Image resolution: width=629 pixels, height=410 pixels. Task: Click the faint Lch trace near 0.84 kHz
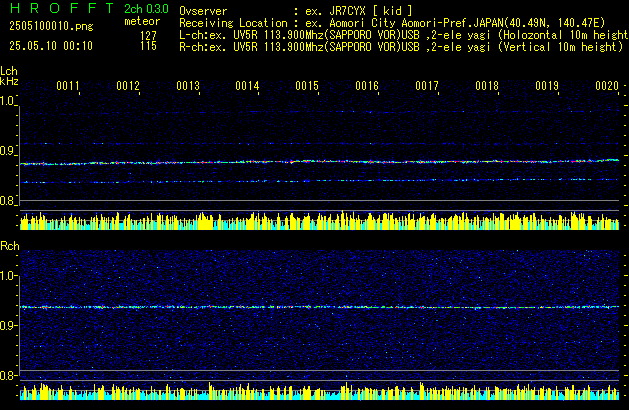pyautogui.click(x=319, y=181)
